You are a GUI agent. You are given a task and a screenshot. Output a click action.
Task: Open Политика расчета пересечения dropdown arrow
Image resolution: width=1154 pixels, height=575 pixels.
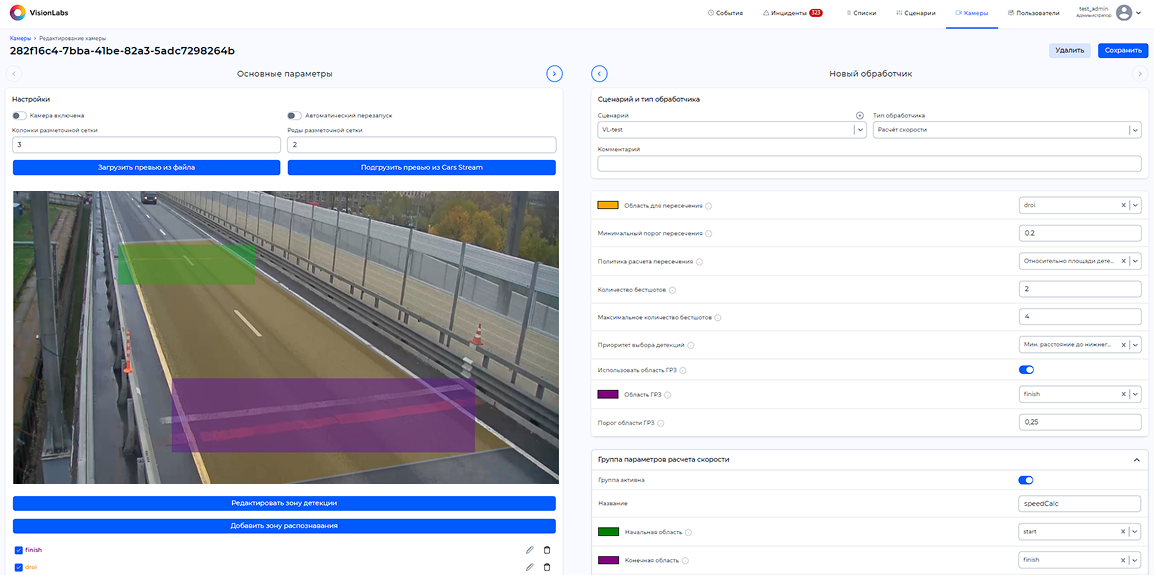1136,261
